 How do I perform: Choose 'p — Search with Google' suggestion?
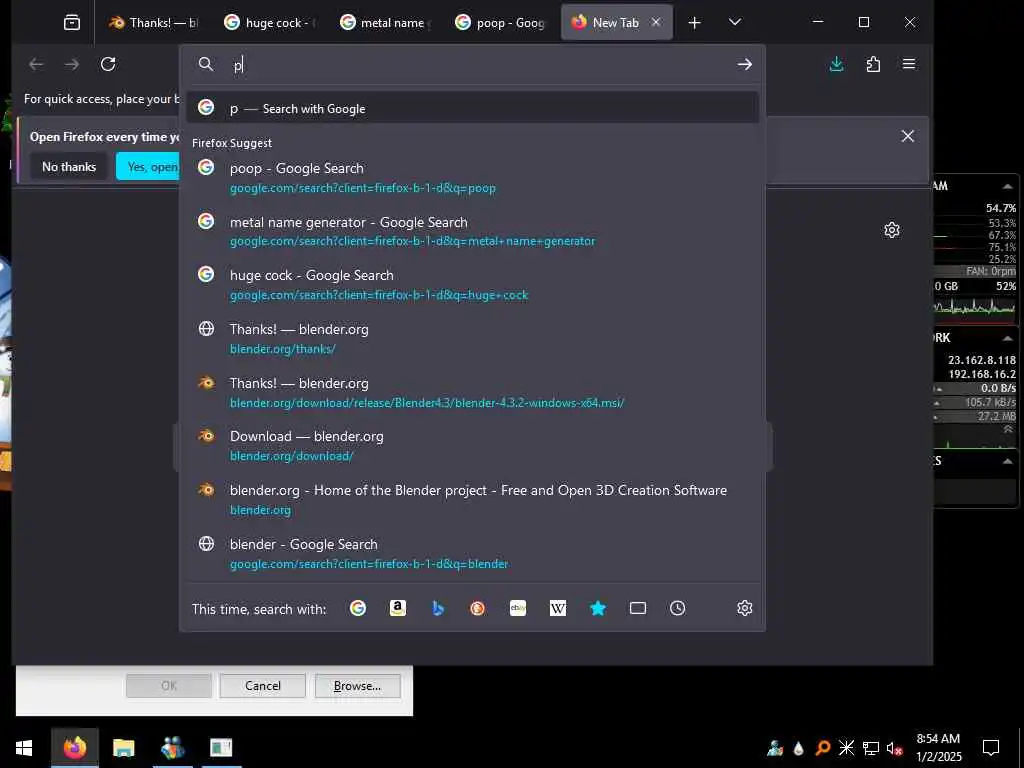(x=472, y=108)
